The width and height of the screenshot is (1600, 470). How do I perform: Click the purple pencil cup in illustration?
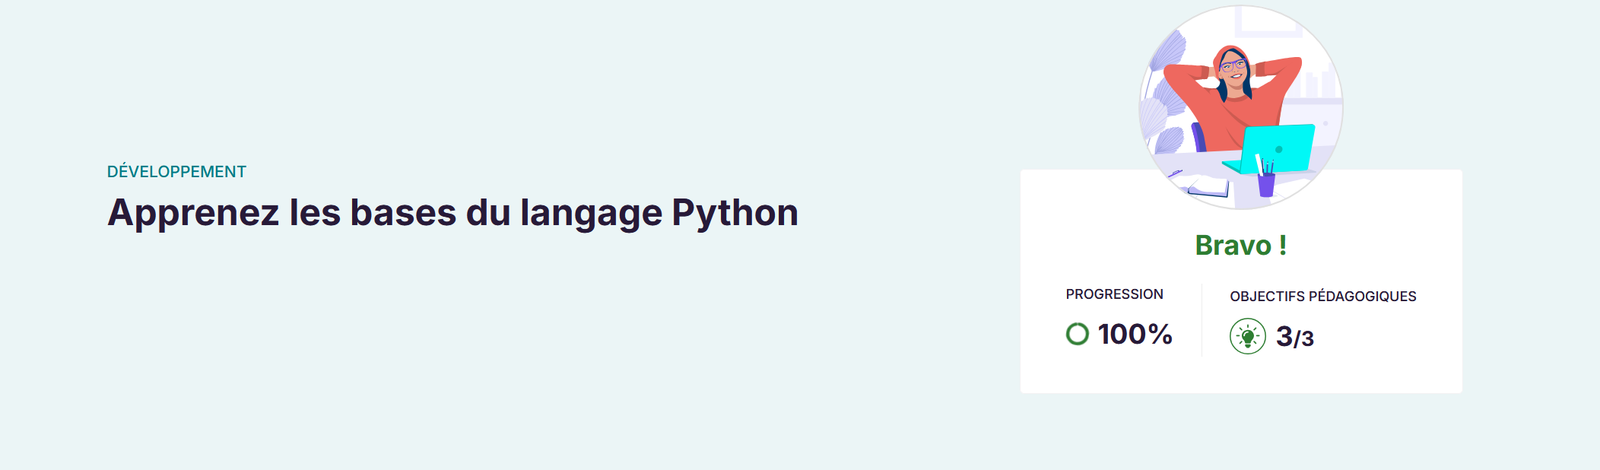click(1266, 182)
